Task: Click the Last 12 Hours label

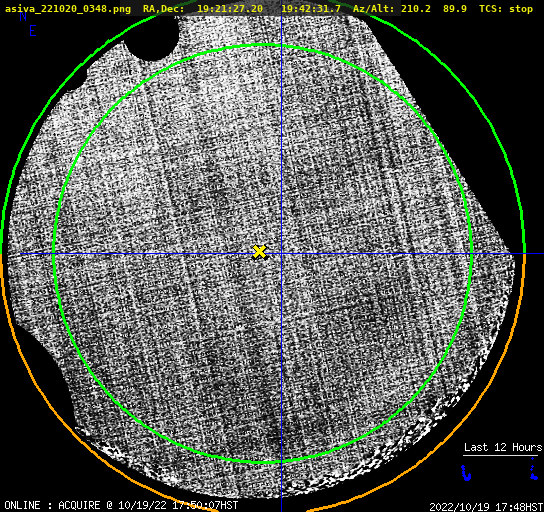Action: click(503, 447)
